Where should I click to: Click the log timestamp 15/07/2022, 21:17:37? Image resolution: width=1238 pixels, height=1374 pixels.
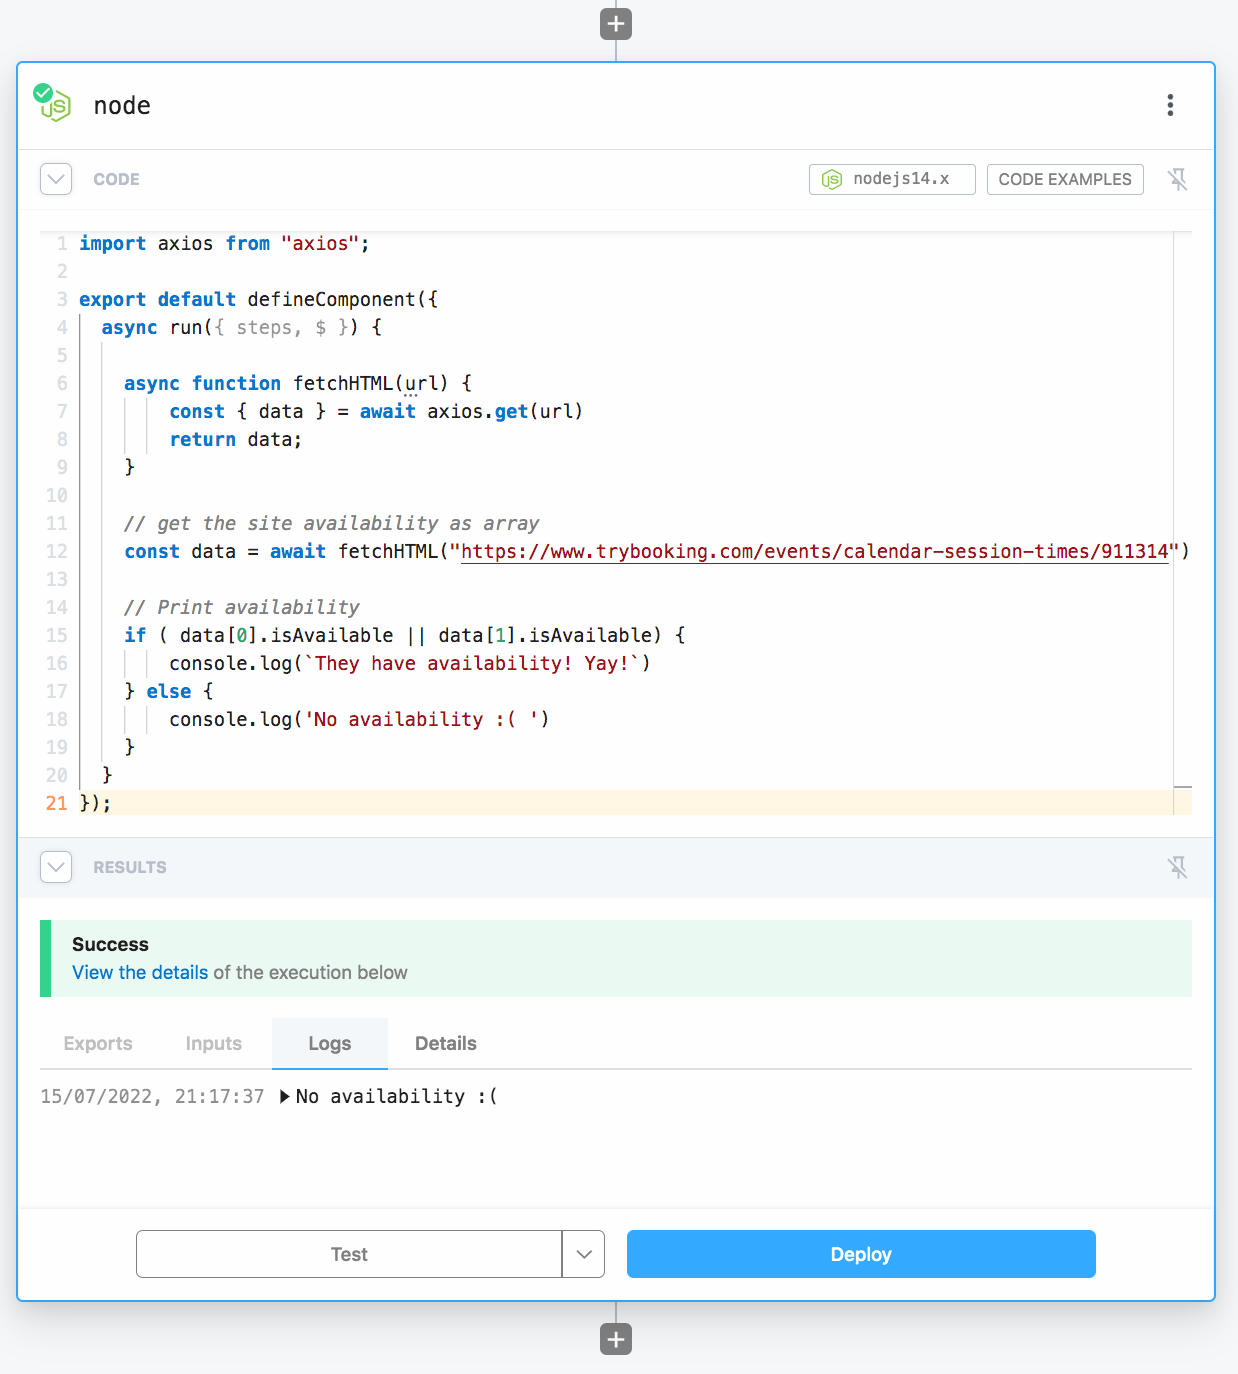[152, 1097]
